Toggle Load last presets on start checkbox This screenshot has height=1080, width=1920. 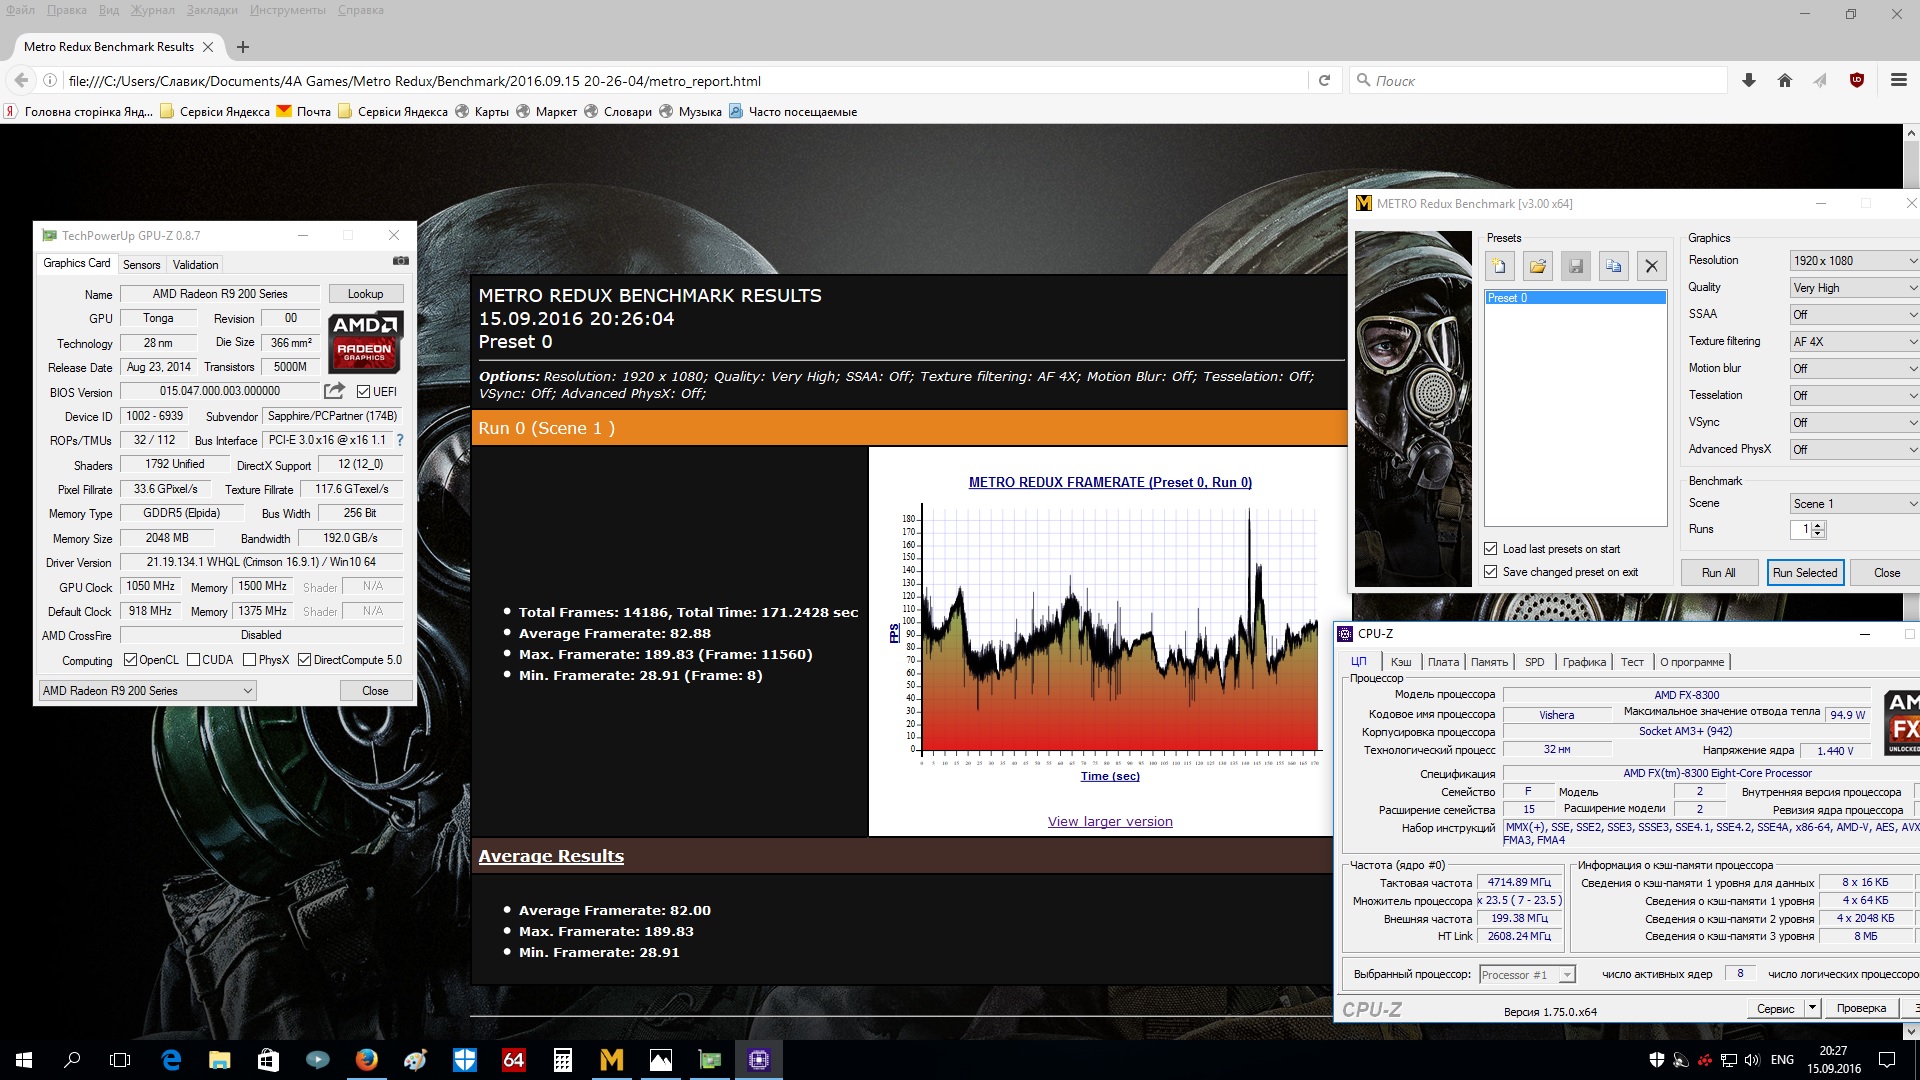(1491, 549)
